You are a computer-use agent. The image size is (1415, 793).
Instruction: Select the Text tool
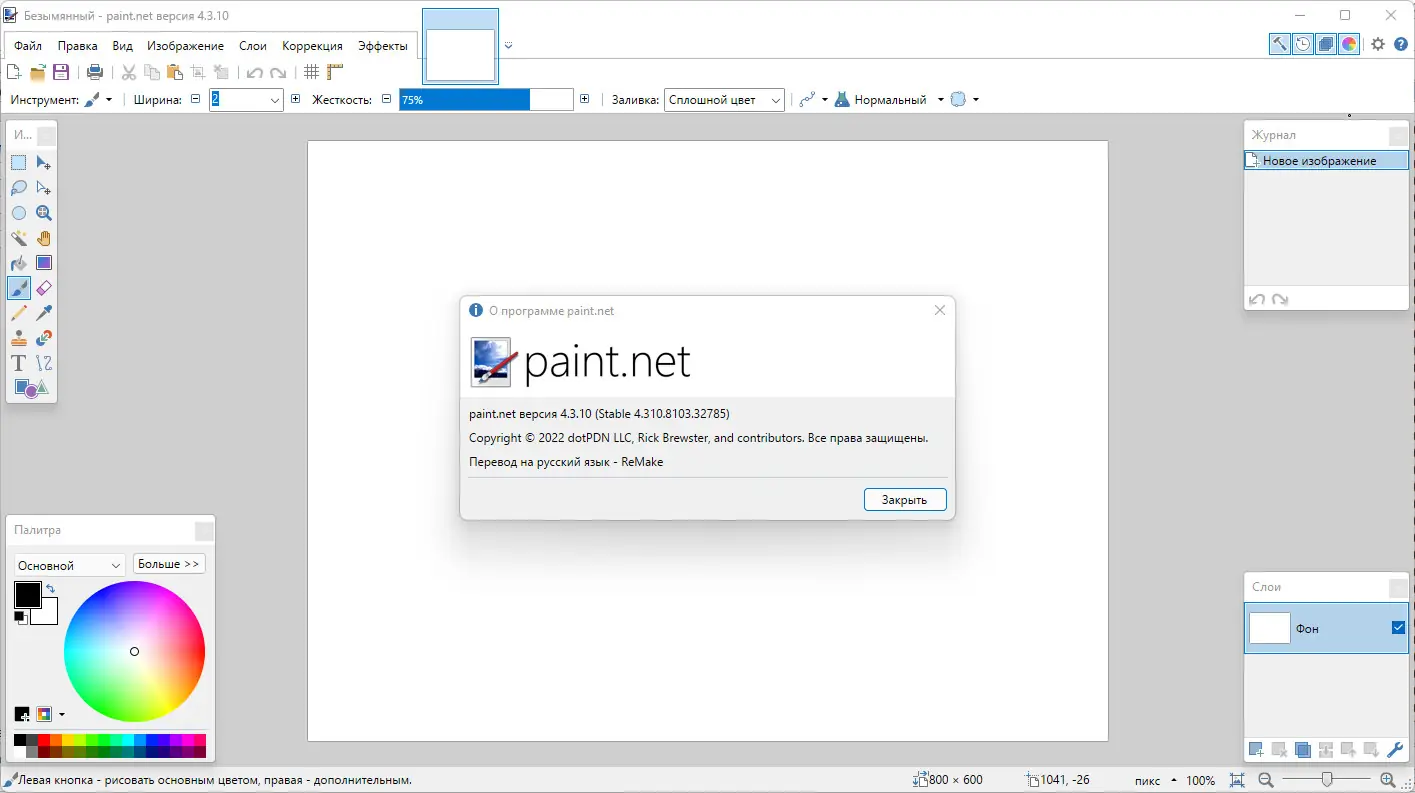click(x=19, y=363)
